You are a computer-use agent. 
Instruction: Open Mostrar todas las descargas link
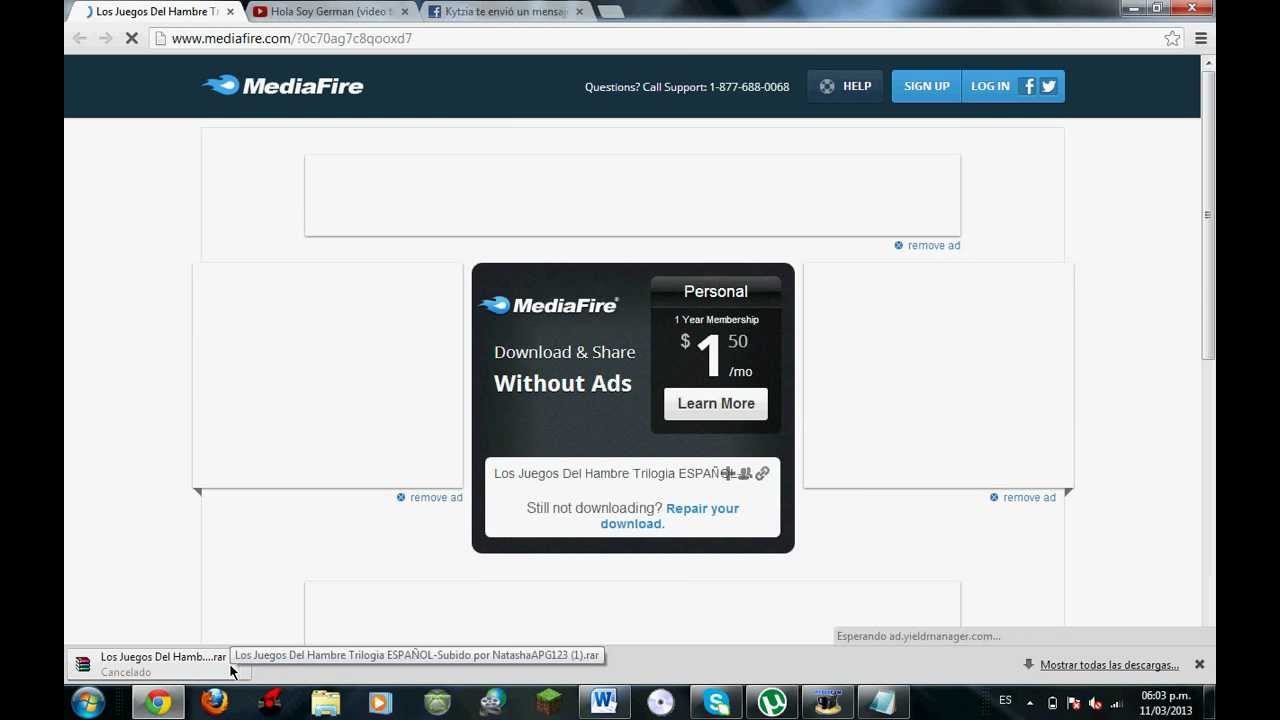[1109, 665]
